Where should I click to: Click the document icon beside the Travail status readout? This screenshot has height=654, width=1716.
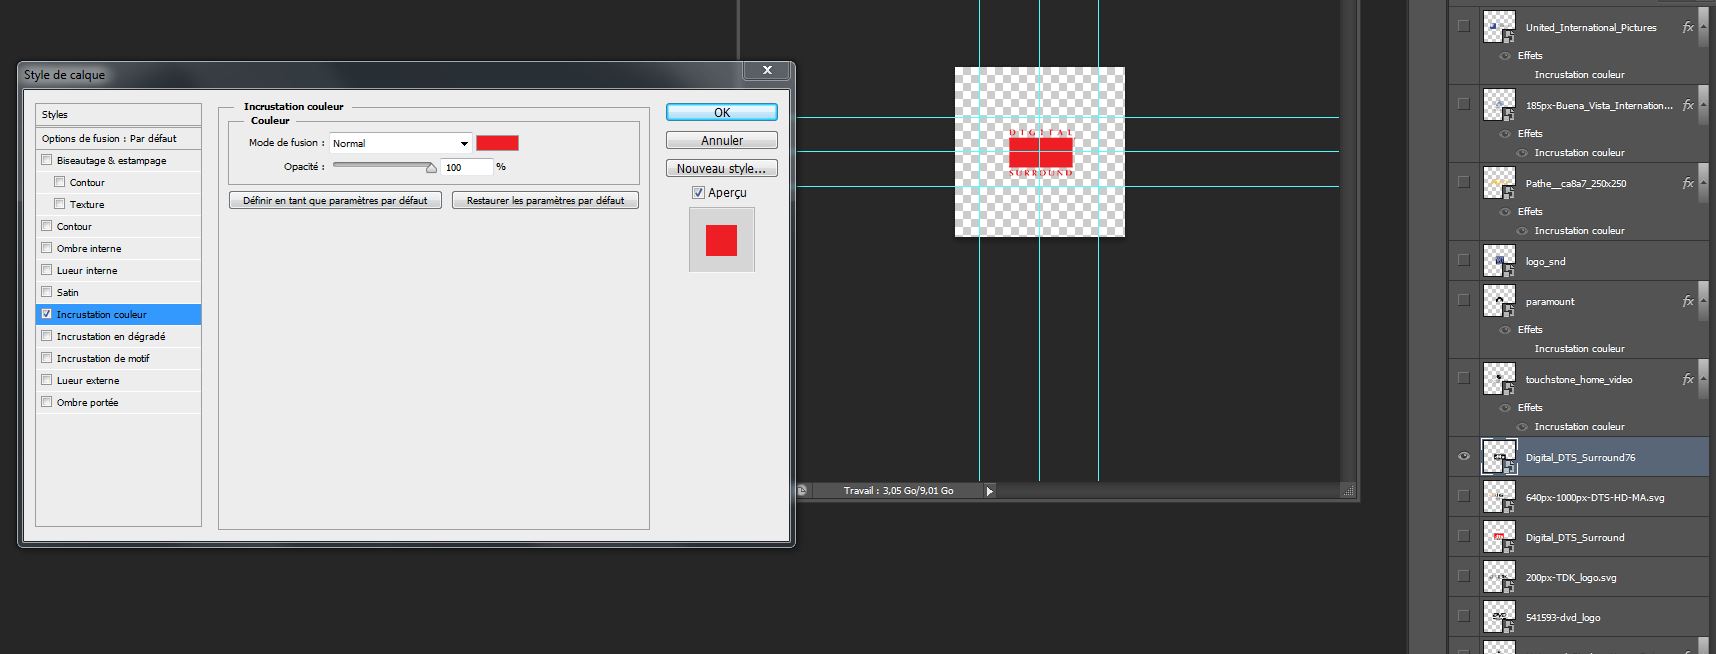coord(802,490)
